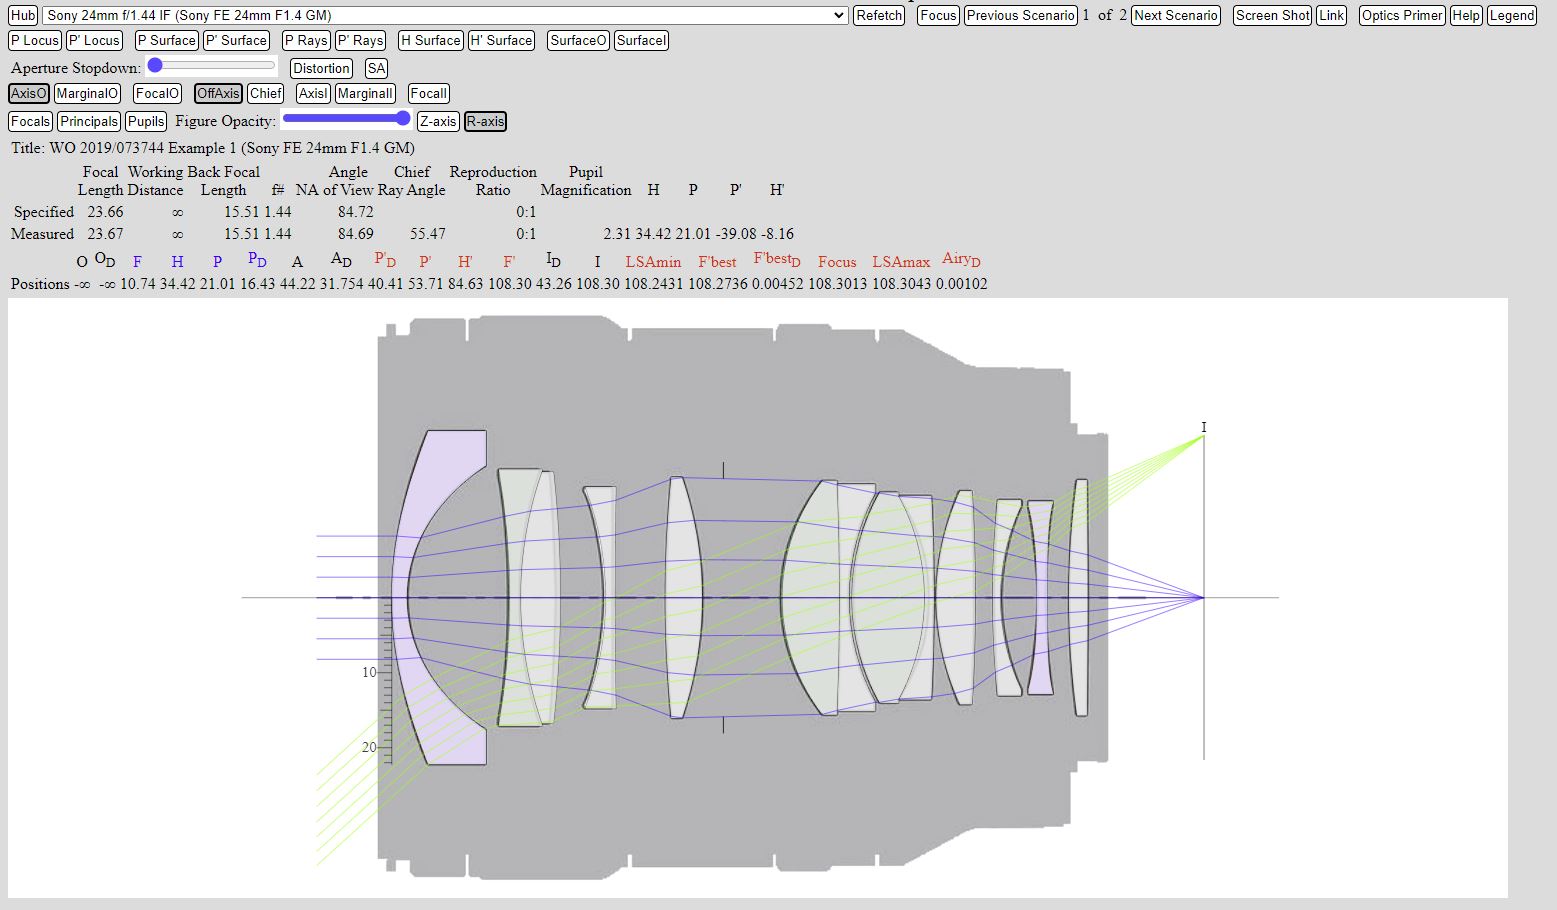Viewport: 1557px width, 910px height.
Task: Disable the AxisO rays
Action: [x=29, y=93]
